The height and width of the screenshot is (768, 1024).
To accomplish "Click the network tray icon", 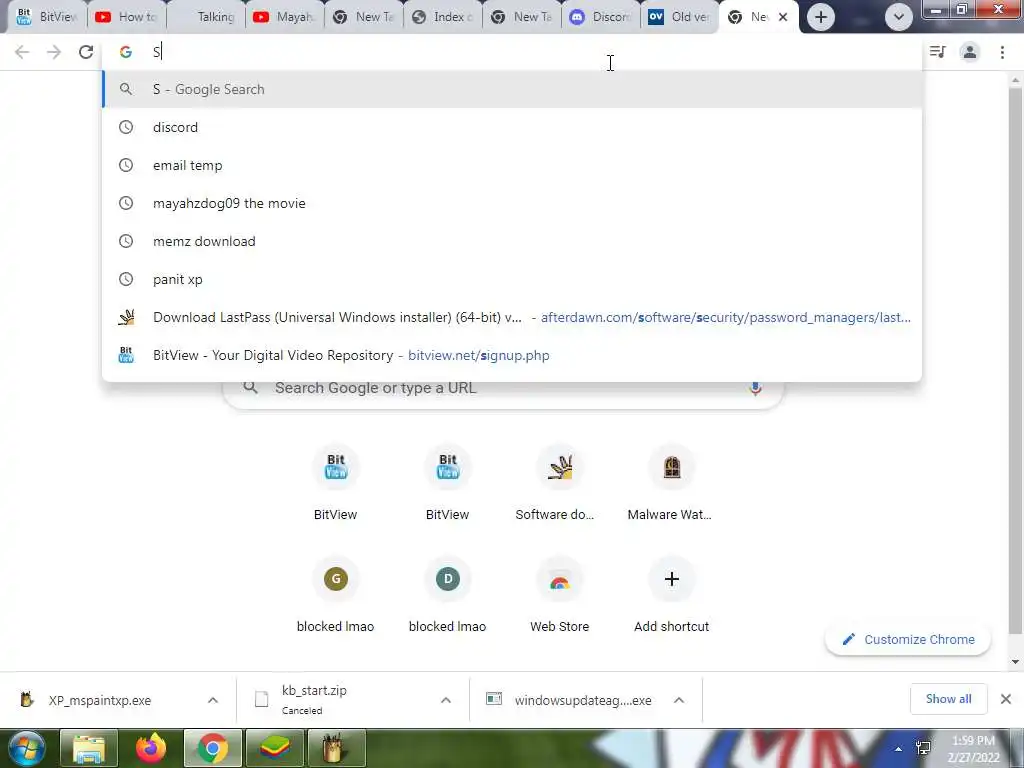I will coord(923,748).
